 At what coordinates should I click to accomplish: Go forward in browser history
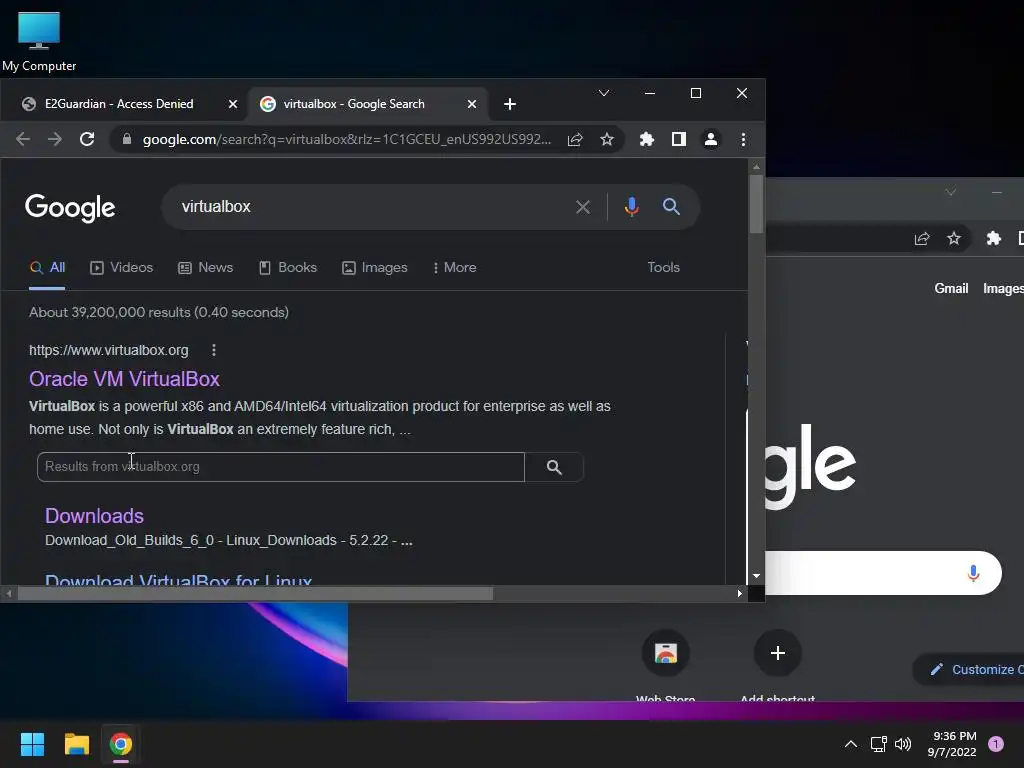coord(55,139)
